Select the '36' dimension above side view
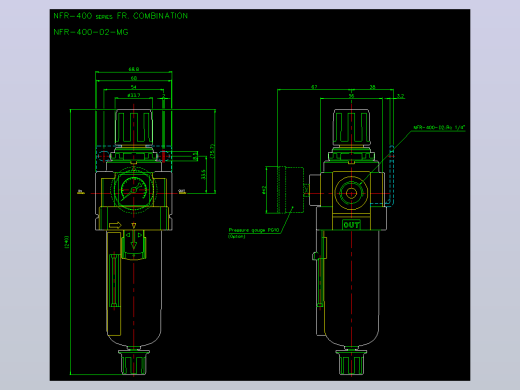 tap(351, 96)
